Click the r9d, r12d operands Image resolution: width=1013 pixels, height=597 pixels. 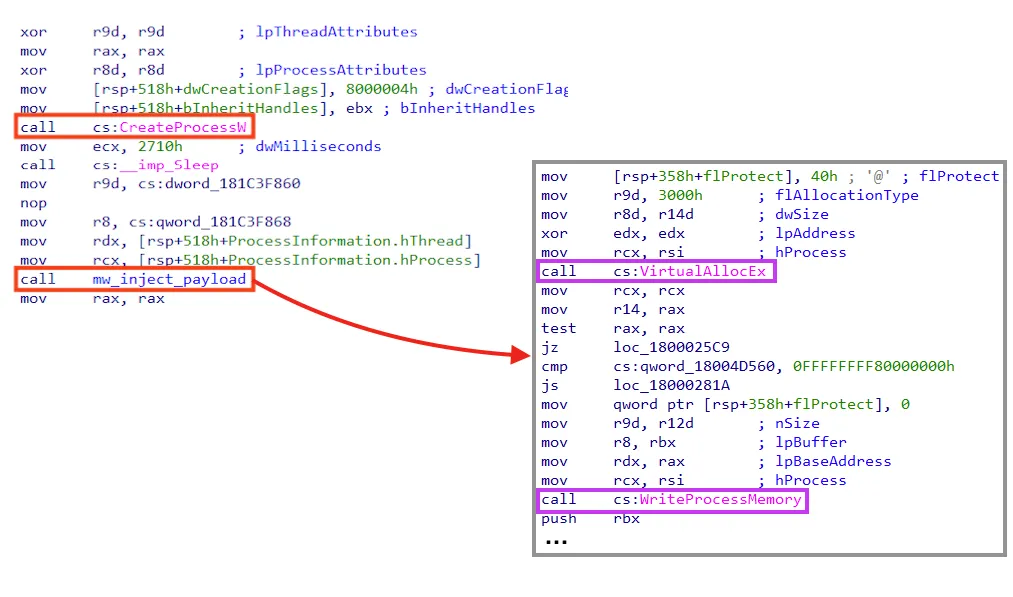pyautogui.click(x=653, y=424)
